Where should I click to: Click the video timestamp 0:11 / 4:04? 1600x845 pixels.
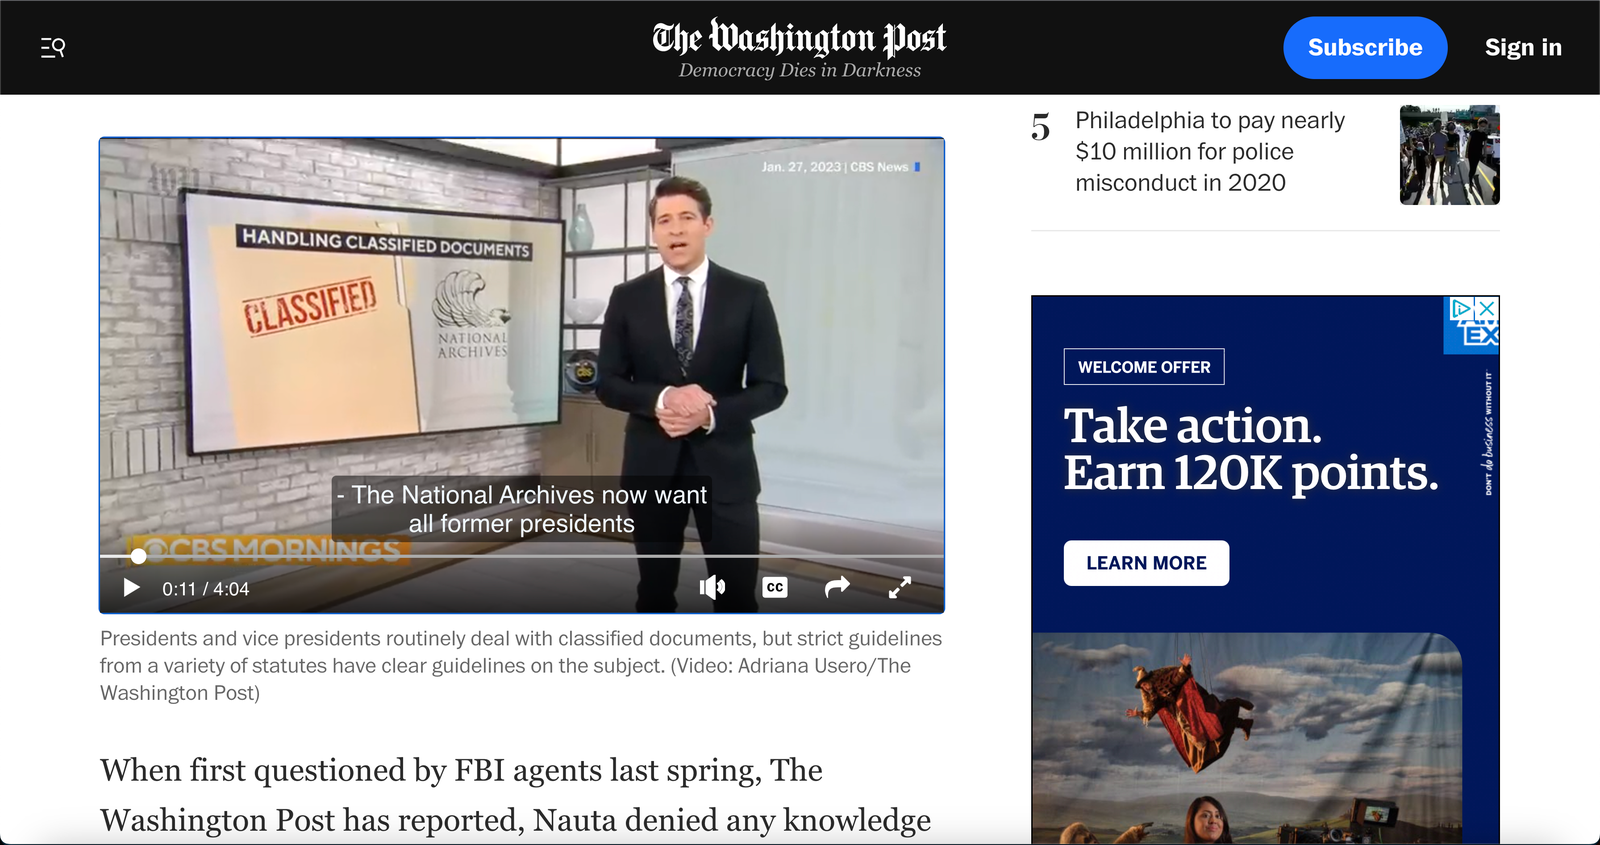pyautogui.click(x=206, y=589)
